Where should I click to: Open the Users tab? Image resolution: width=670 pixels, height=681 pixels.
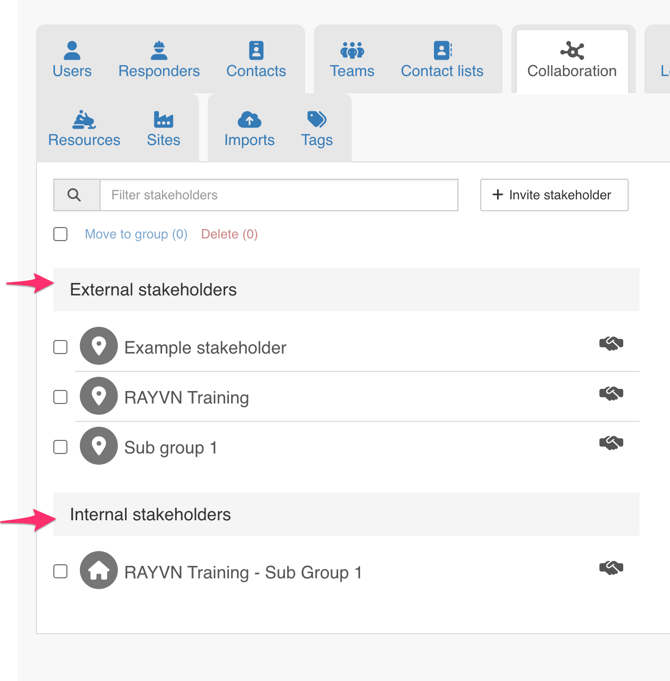tap(72, 60)
